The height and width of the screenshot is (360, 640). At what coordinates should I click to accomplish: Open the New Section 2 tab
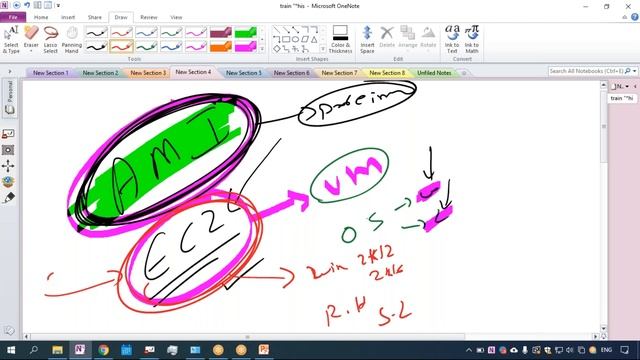100,73
